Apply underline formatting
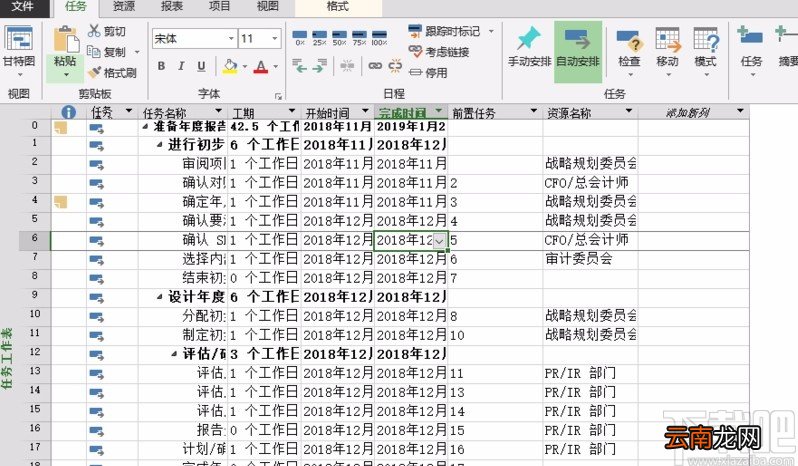The height and width of the screenshot is (466, 798). coord(201,66)
